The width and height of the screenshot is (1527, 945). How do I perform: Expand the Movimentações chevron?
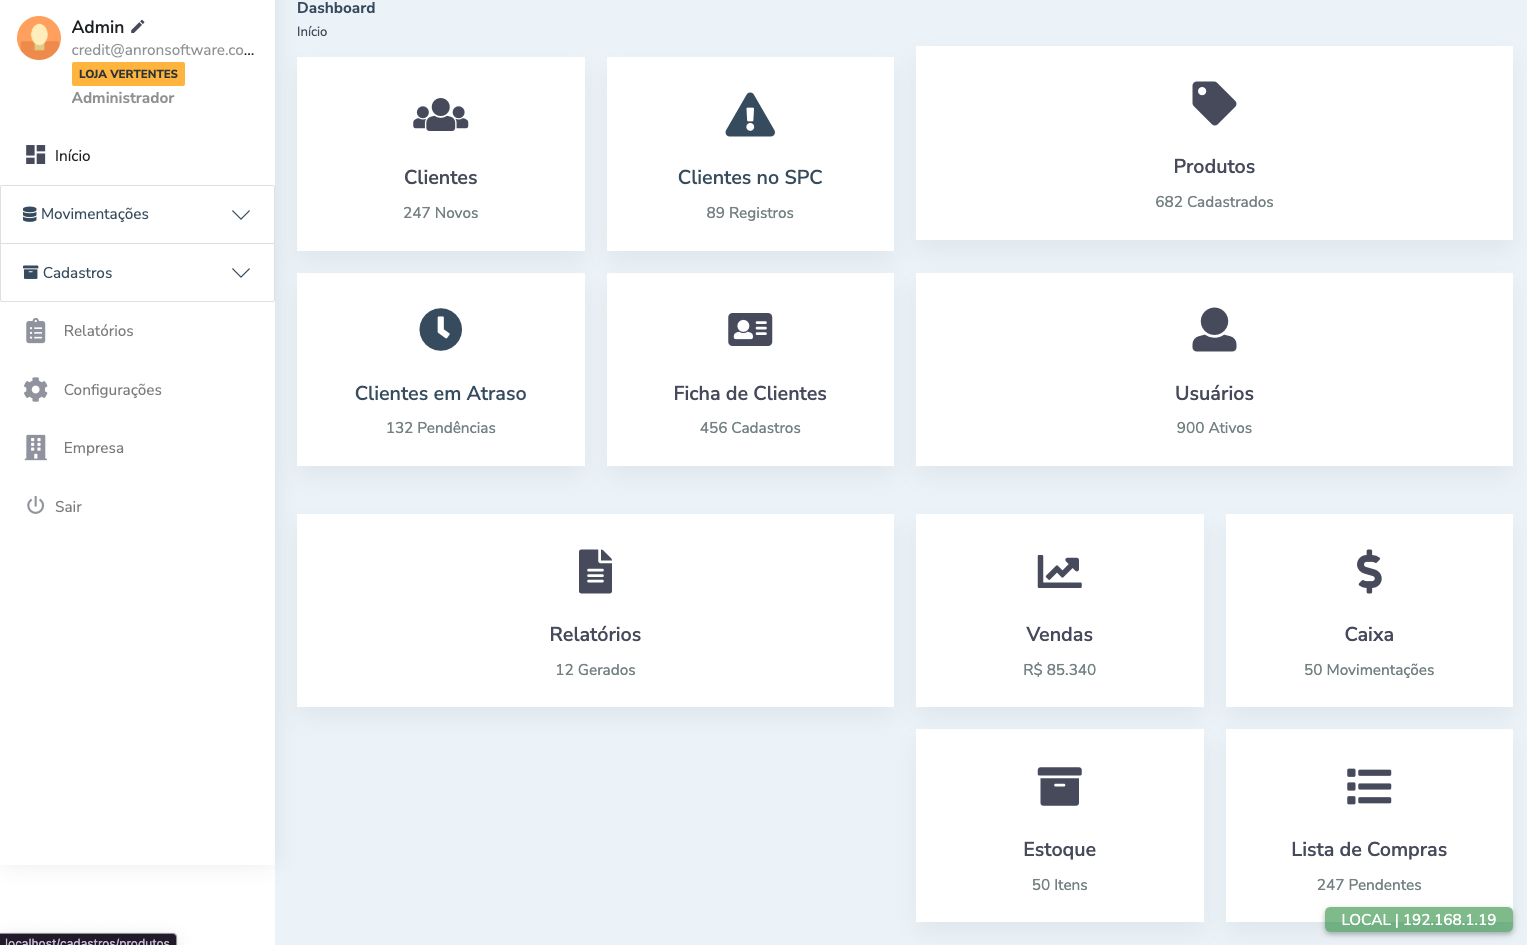tap(241, 215)
